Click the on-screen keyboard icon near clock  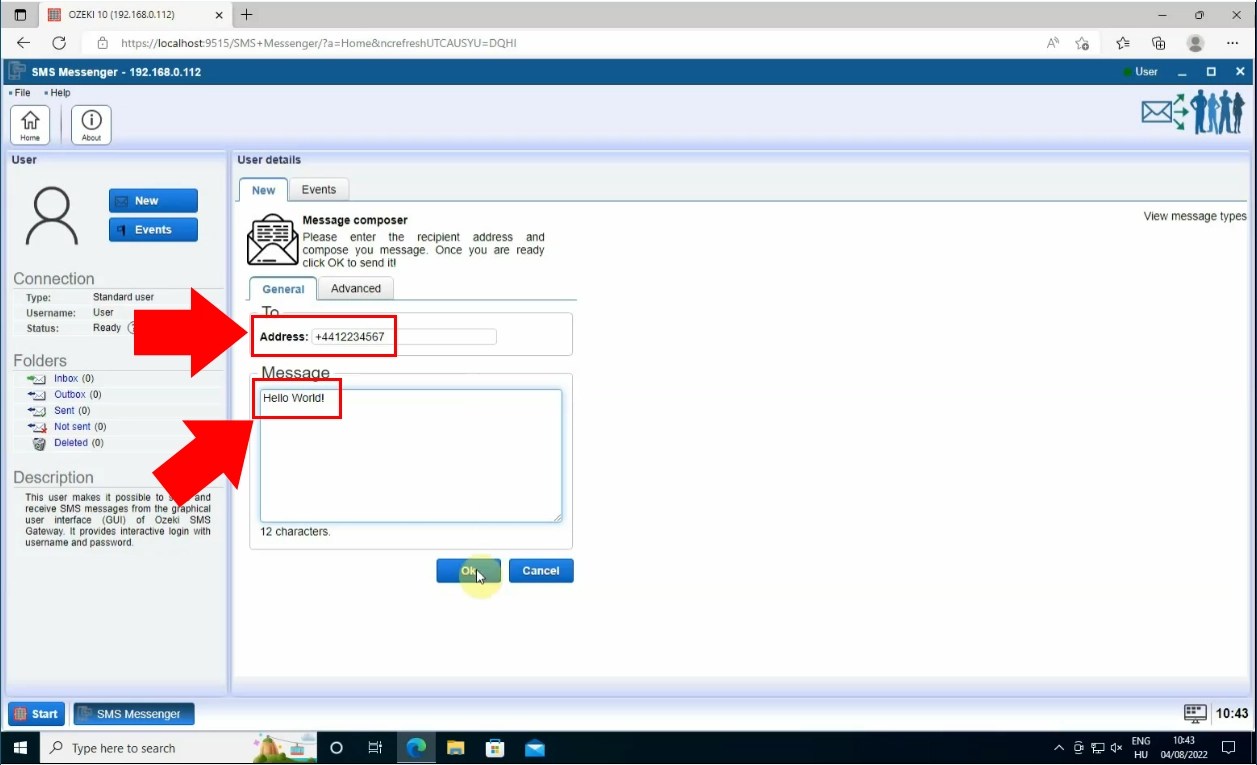click(x=1195, y=713)
